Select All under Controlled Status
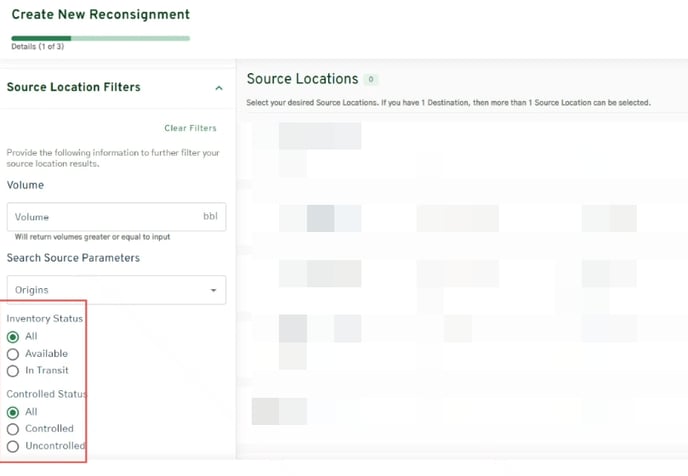The image size is (688, 476). [x=13, y=412]
